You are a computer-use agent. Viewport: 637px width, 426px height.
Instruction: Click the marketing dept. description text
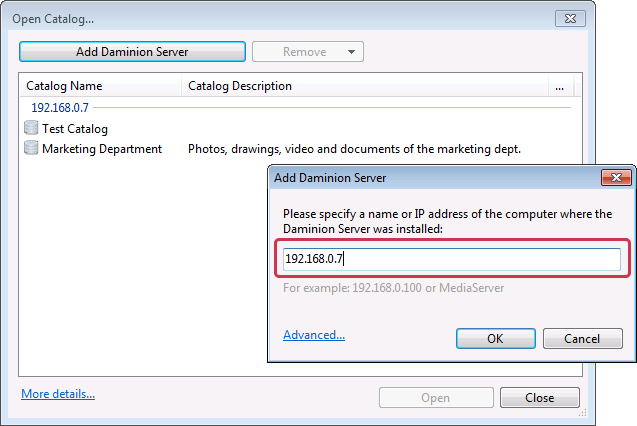(354, 149)
